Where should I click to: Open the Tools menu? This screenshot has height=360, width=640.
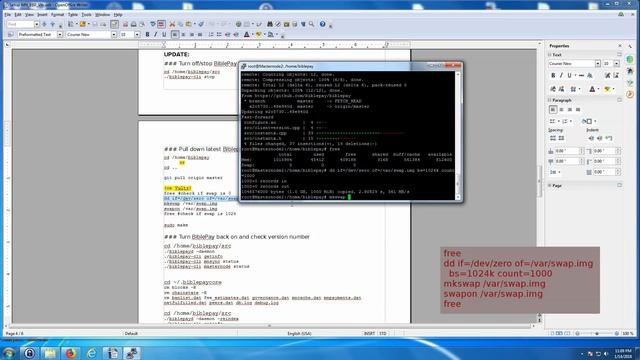click(x=86, y=14)
